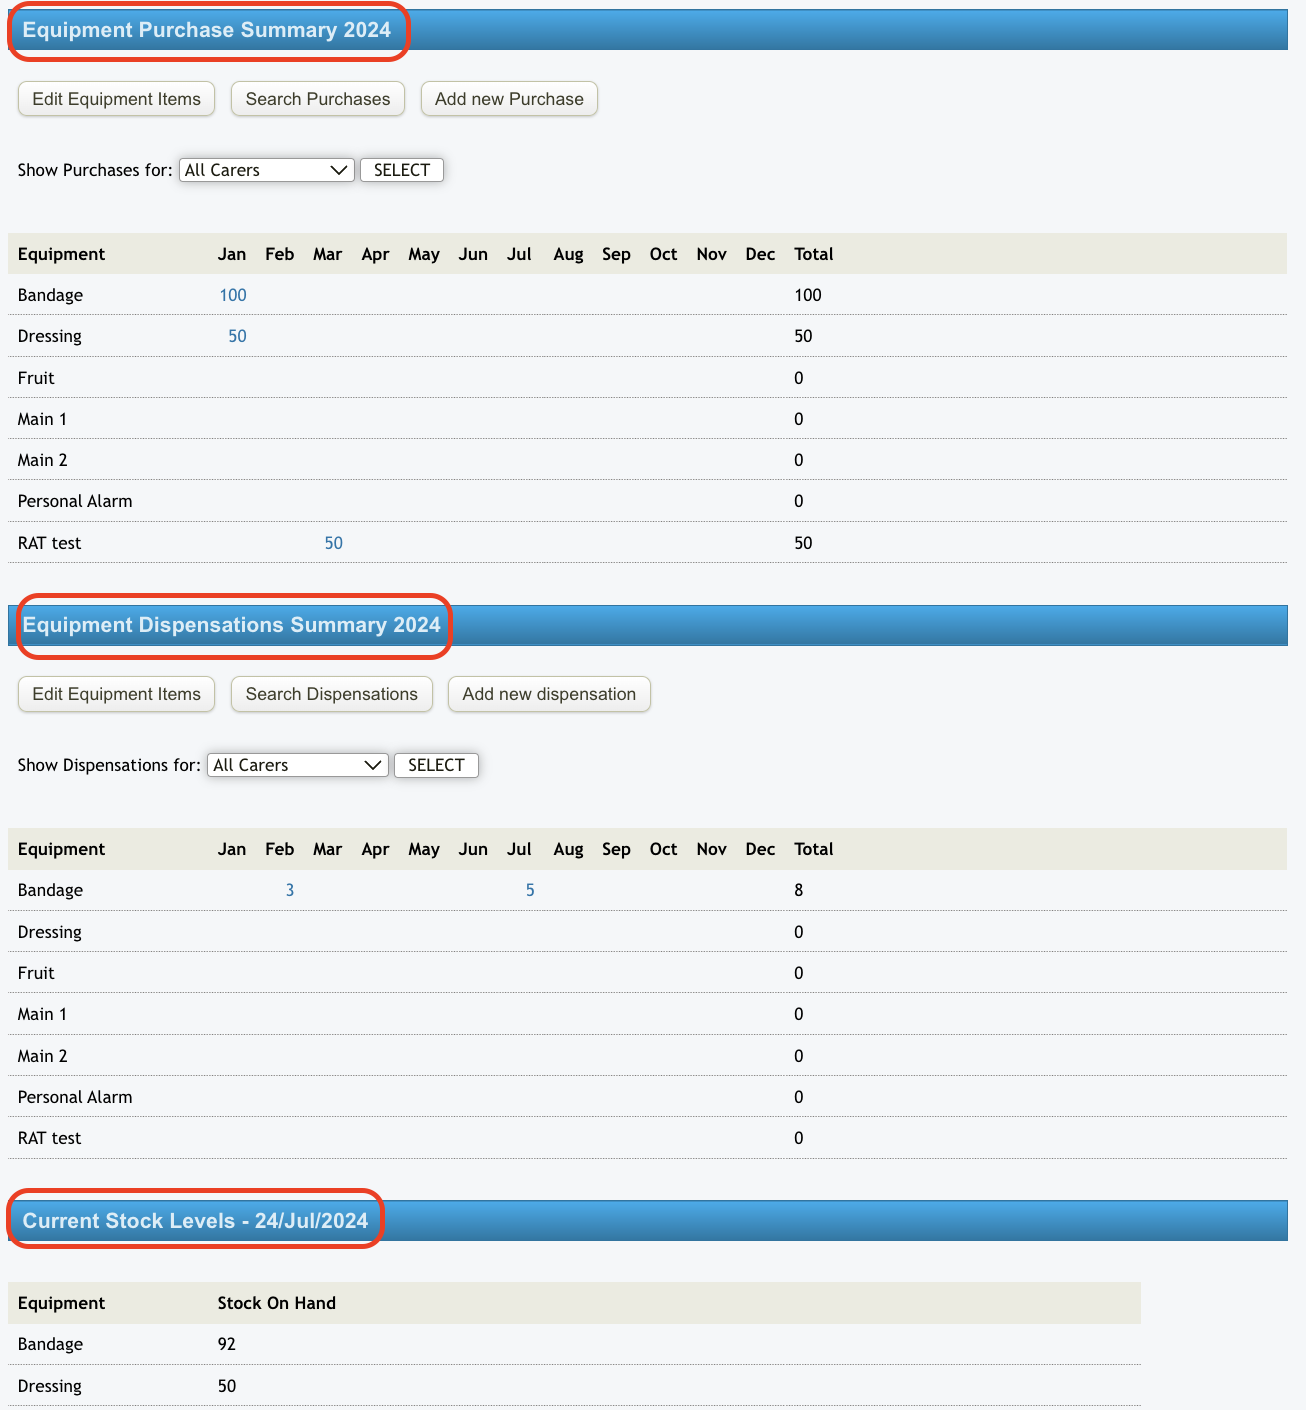Image resolution: width=1306 pixels, height=1410 pixels.
Task: Click the Equipment Purchase Summary 2024 heading
Action: (207, 30)
